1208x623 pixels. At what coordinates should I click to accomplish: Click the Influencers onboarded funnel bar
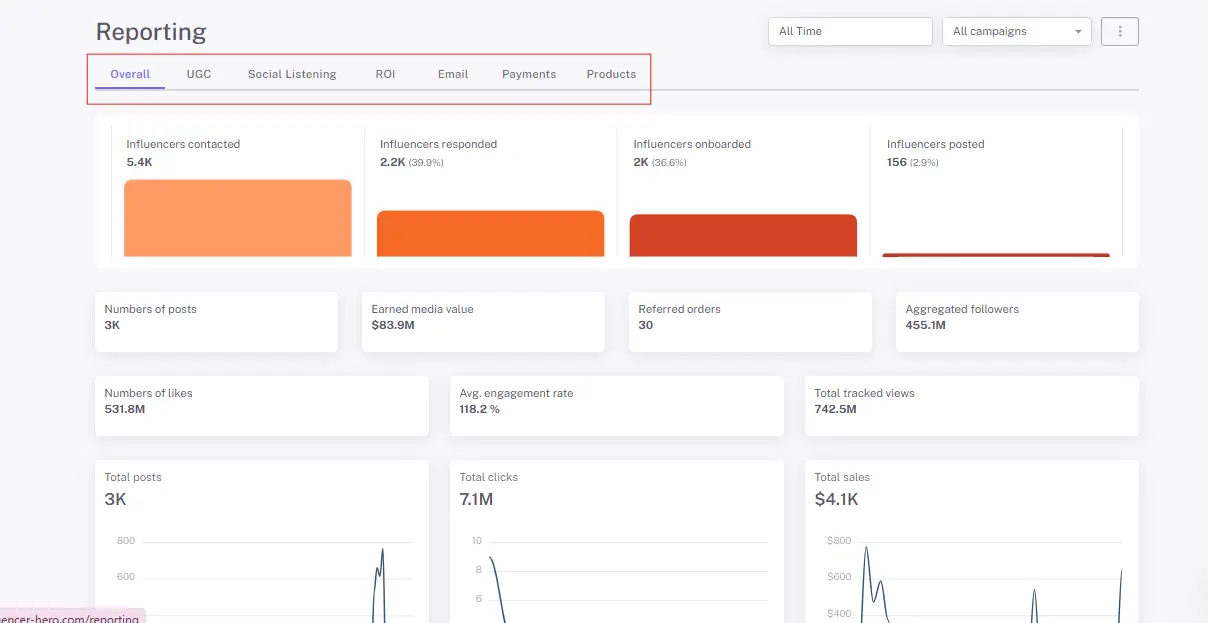743,235
